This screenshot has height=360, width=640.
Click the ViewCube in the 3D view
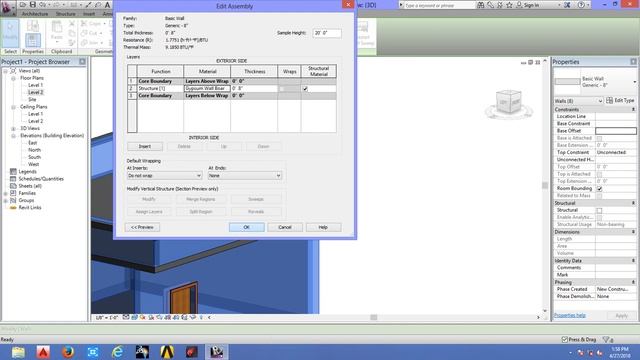tap(509, 103)
